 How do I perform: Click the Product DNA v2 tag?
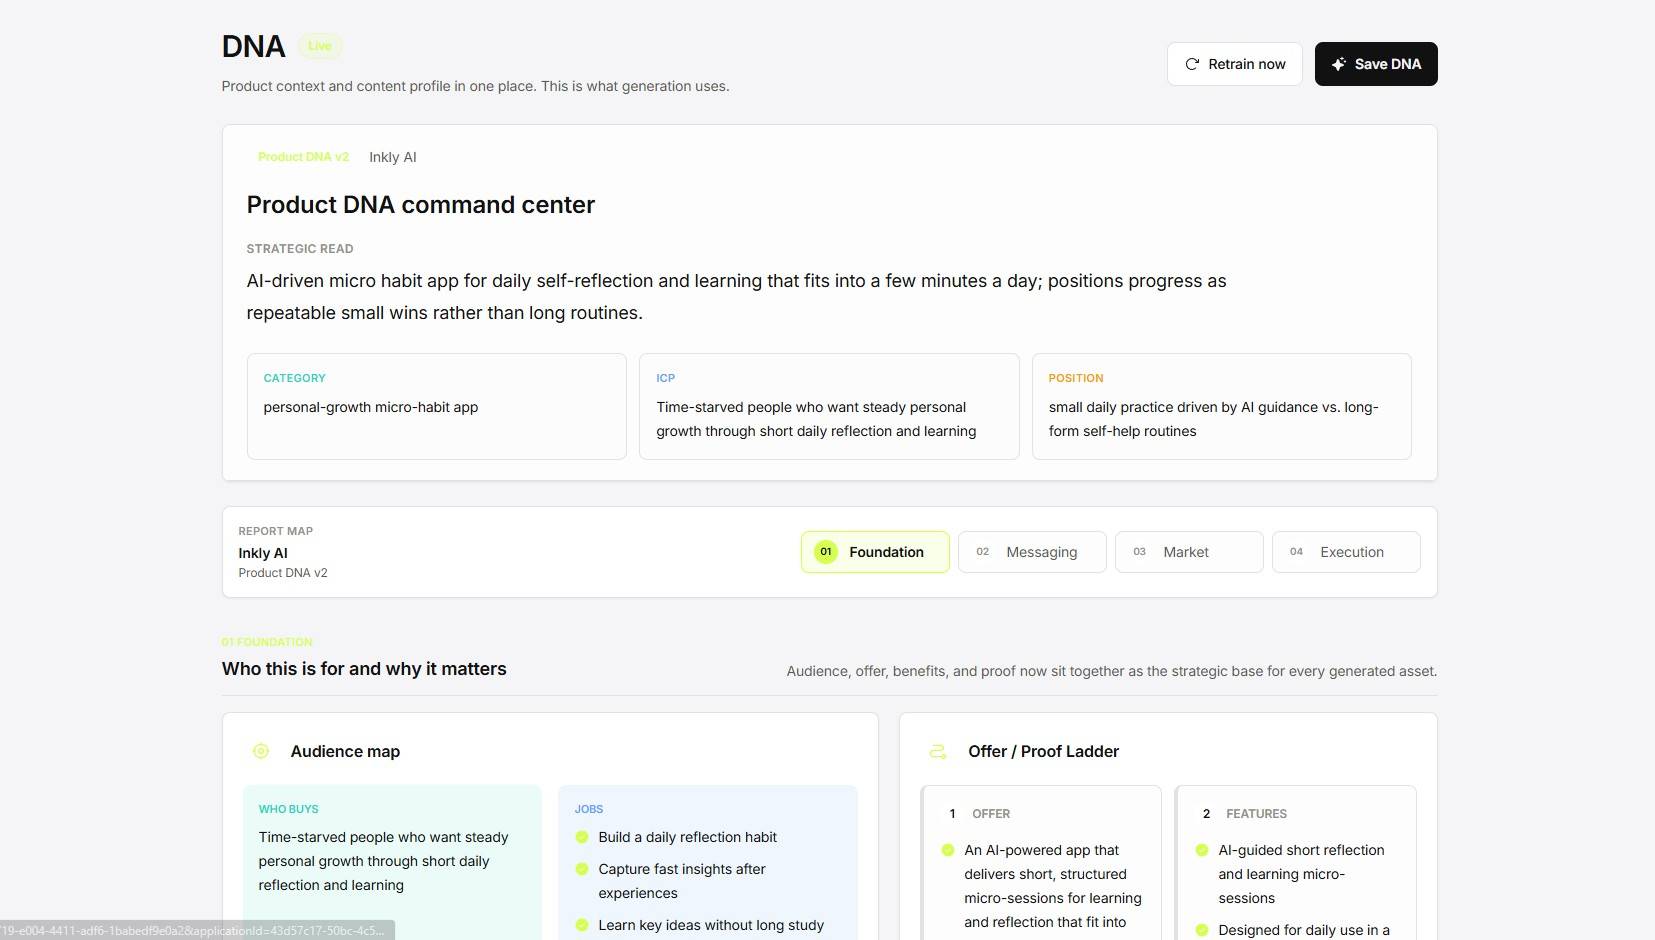[x=303, y=157]
